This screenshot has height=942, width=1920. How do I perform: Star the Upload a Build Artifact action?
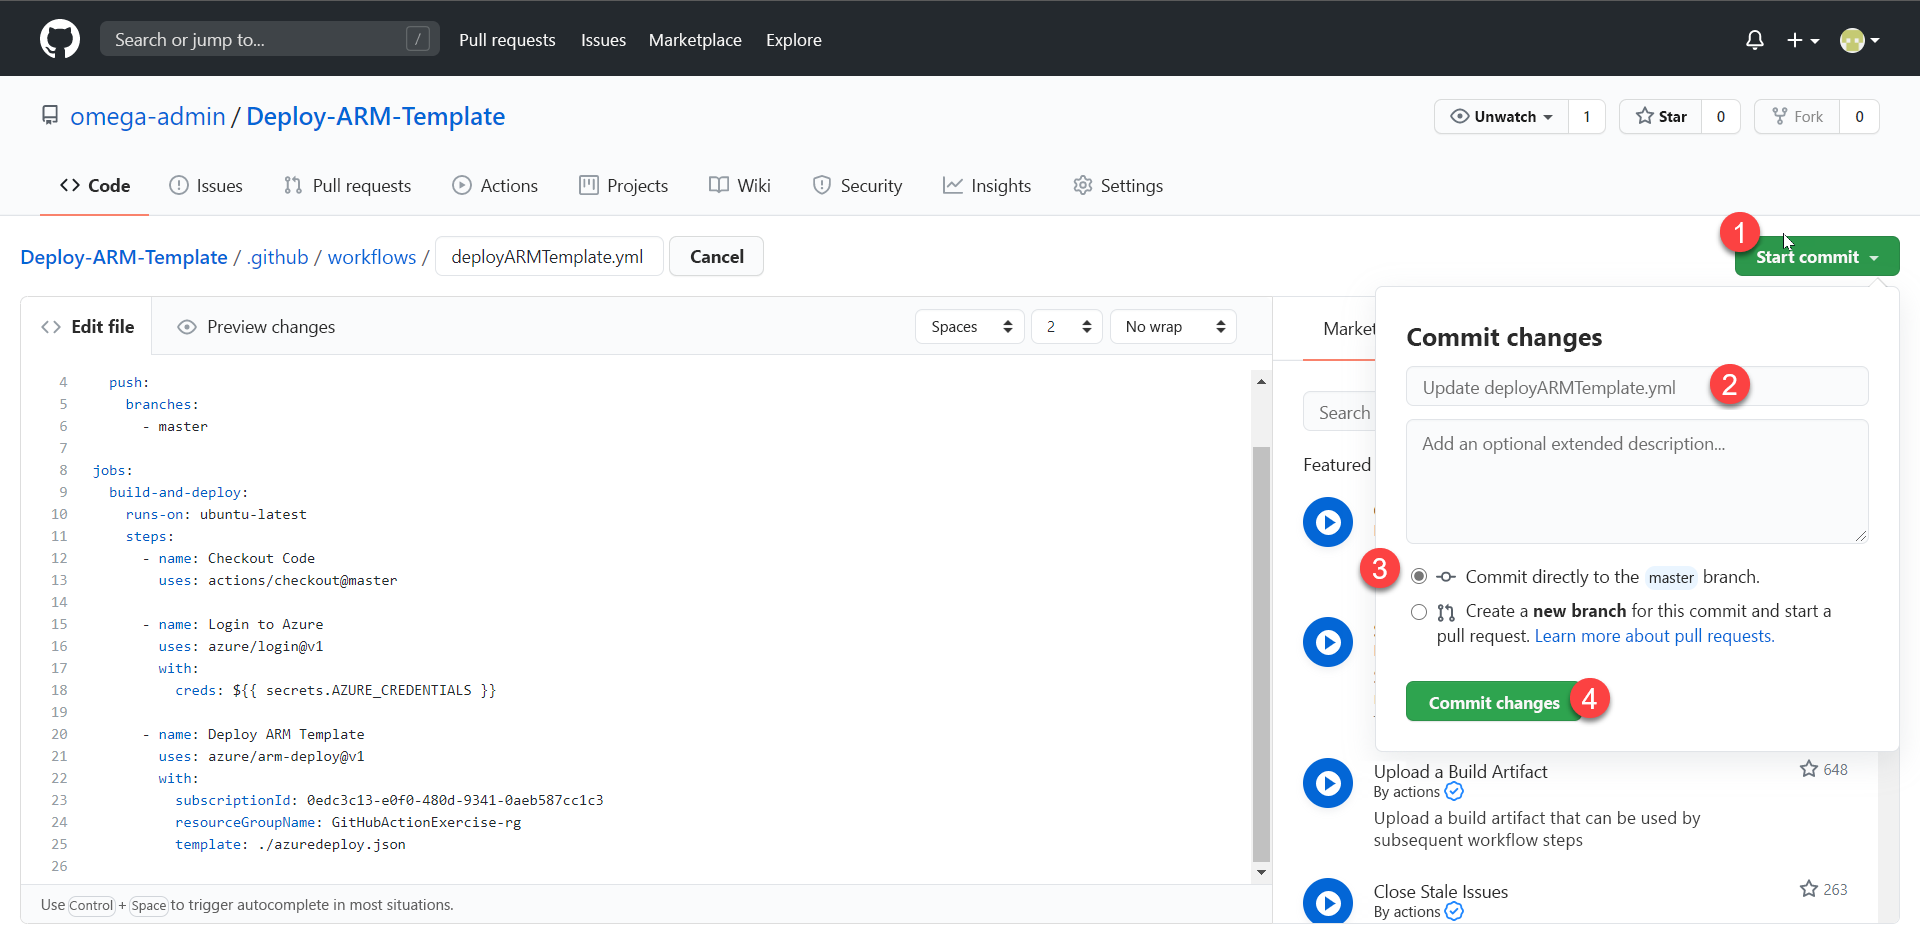pos(1809,769)
